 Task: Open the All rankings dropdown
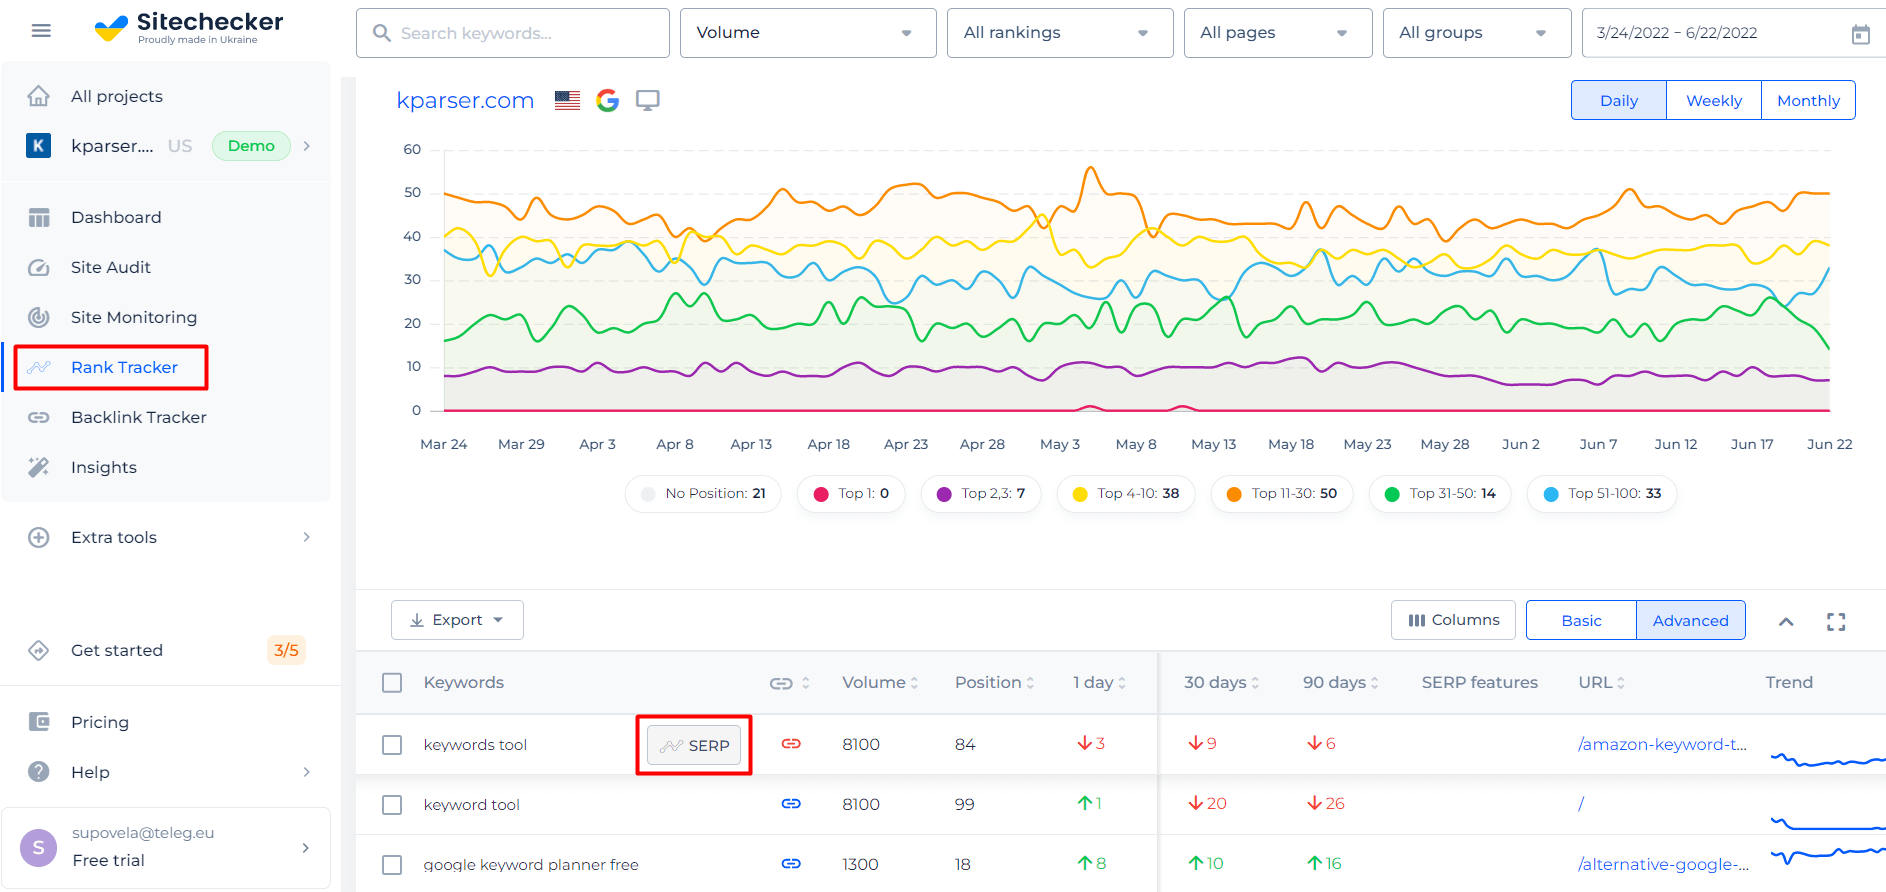click(1060, 33)
